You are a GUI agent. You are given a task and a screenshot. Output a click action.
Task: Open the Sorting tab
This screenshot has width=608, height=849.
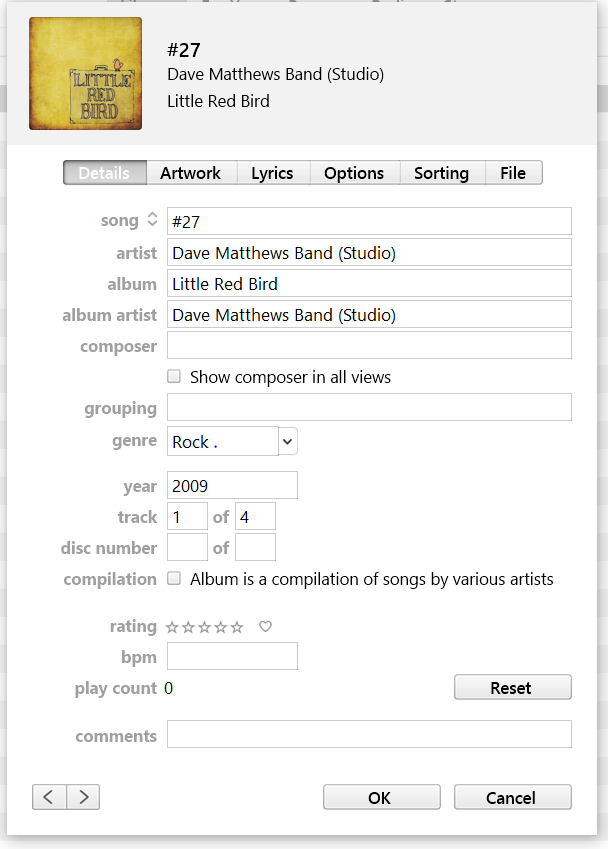point(441,173)
